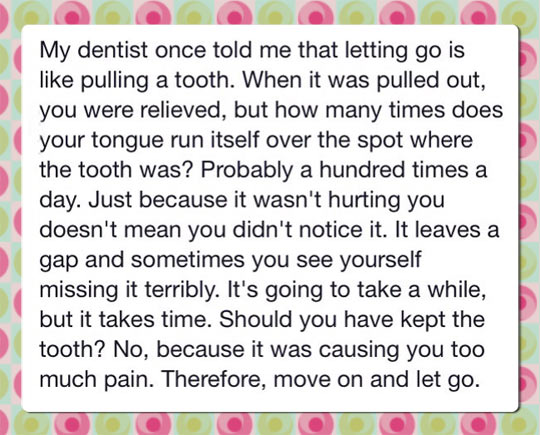Click the word "hurting" in the quote
The height and width of the screenshot is (435, 540).
(364, 200)
